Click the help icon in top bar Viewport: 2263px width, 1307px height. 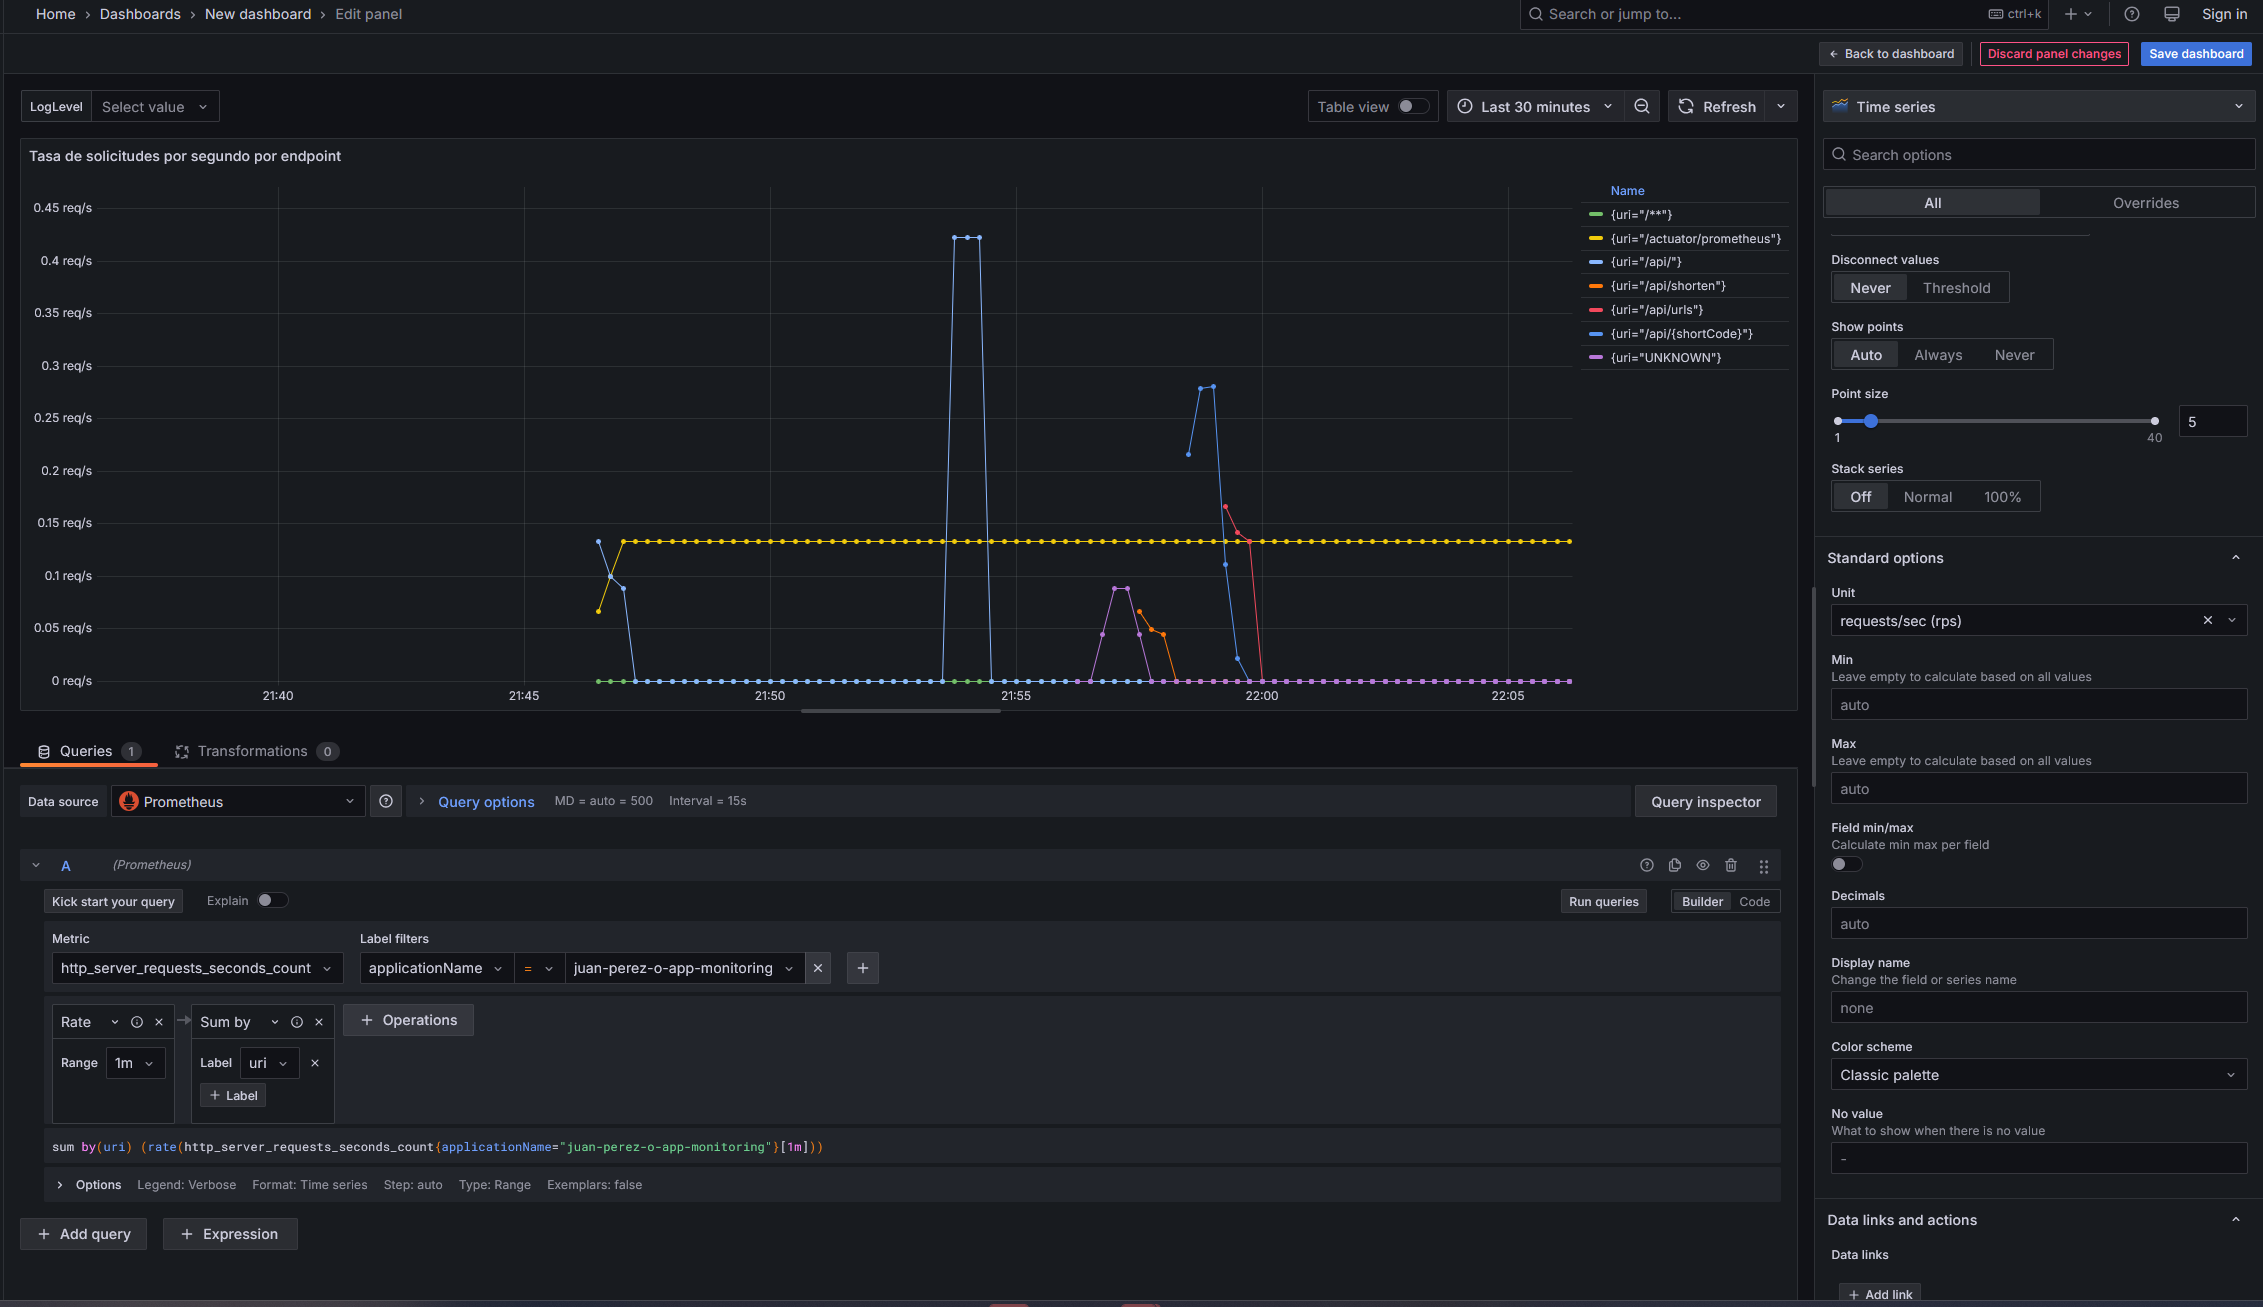[2131, 14]
